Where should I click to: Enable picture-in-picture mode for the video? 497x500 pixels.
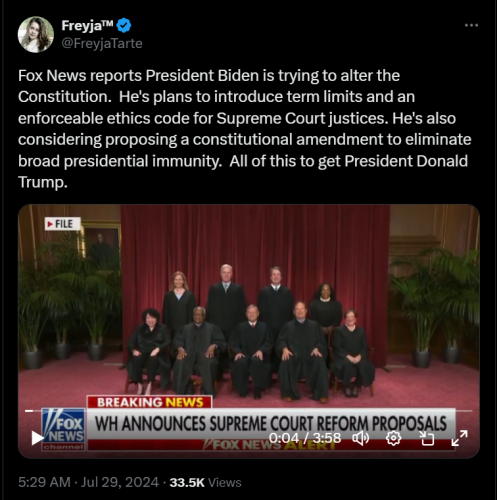(x=427, y=438)
